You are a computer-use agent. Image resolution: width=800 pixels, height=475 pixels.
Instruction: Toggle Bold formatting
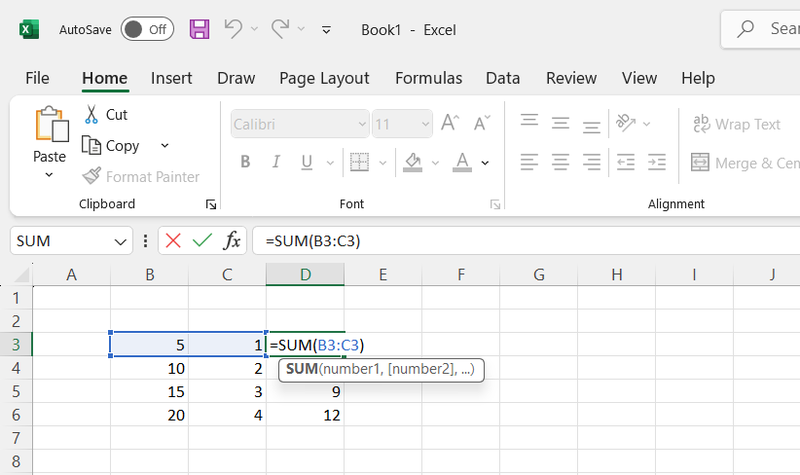pos(245,162)
